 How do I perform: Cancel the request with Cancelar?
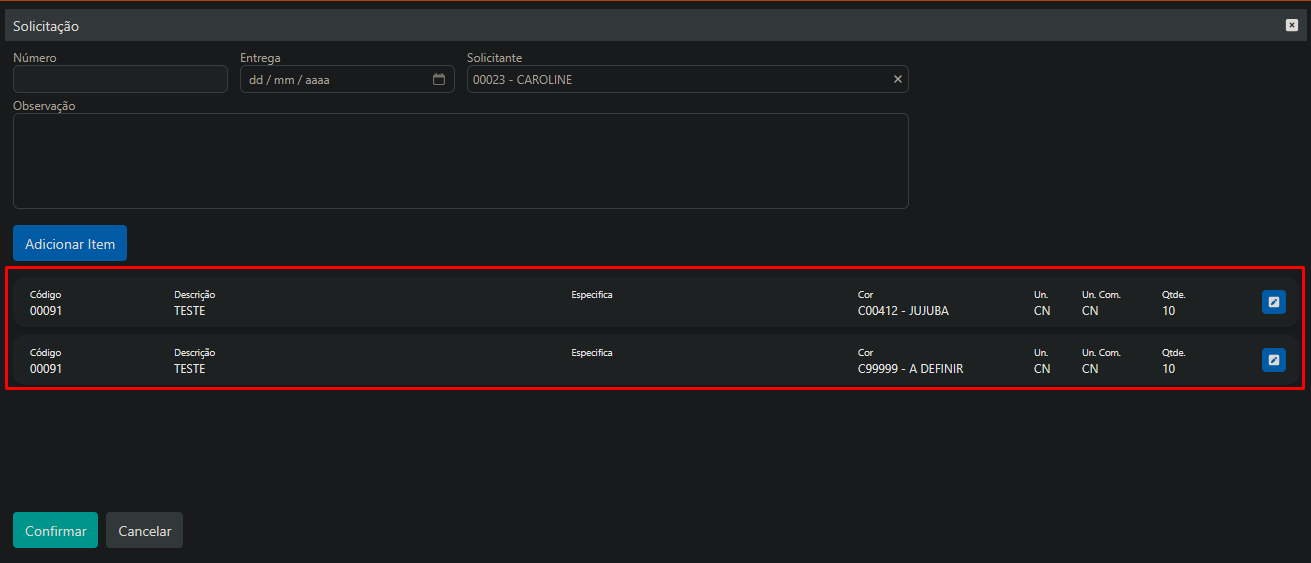point(144,531)
